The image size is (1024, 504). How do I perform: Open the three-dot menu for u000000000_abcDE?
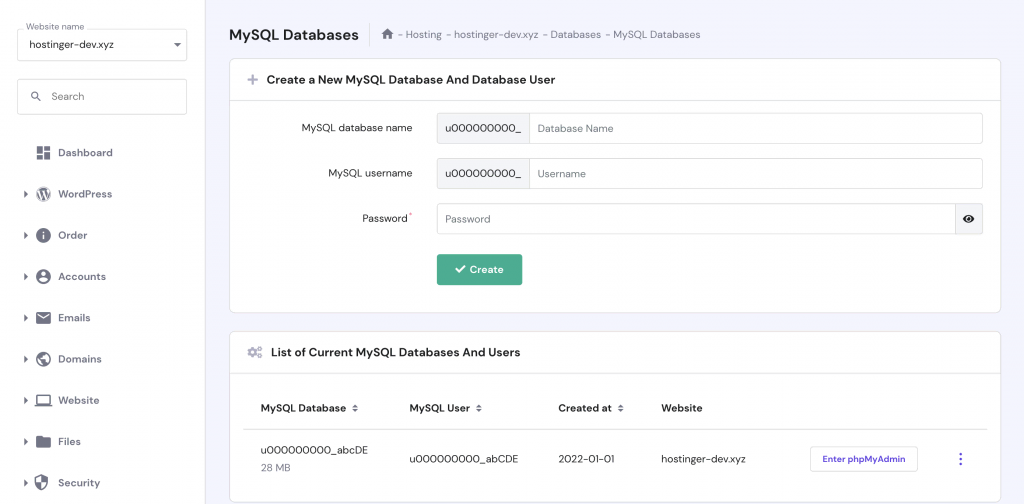(960, 459)
